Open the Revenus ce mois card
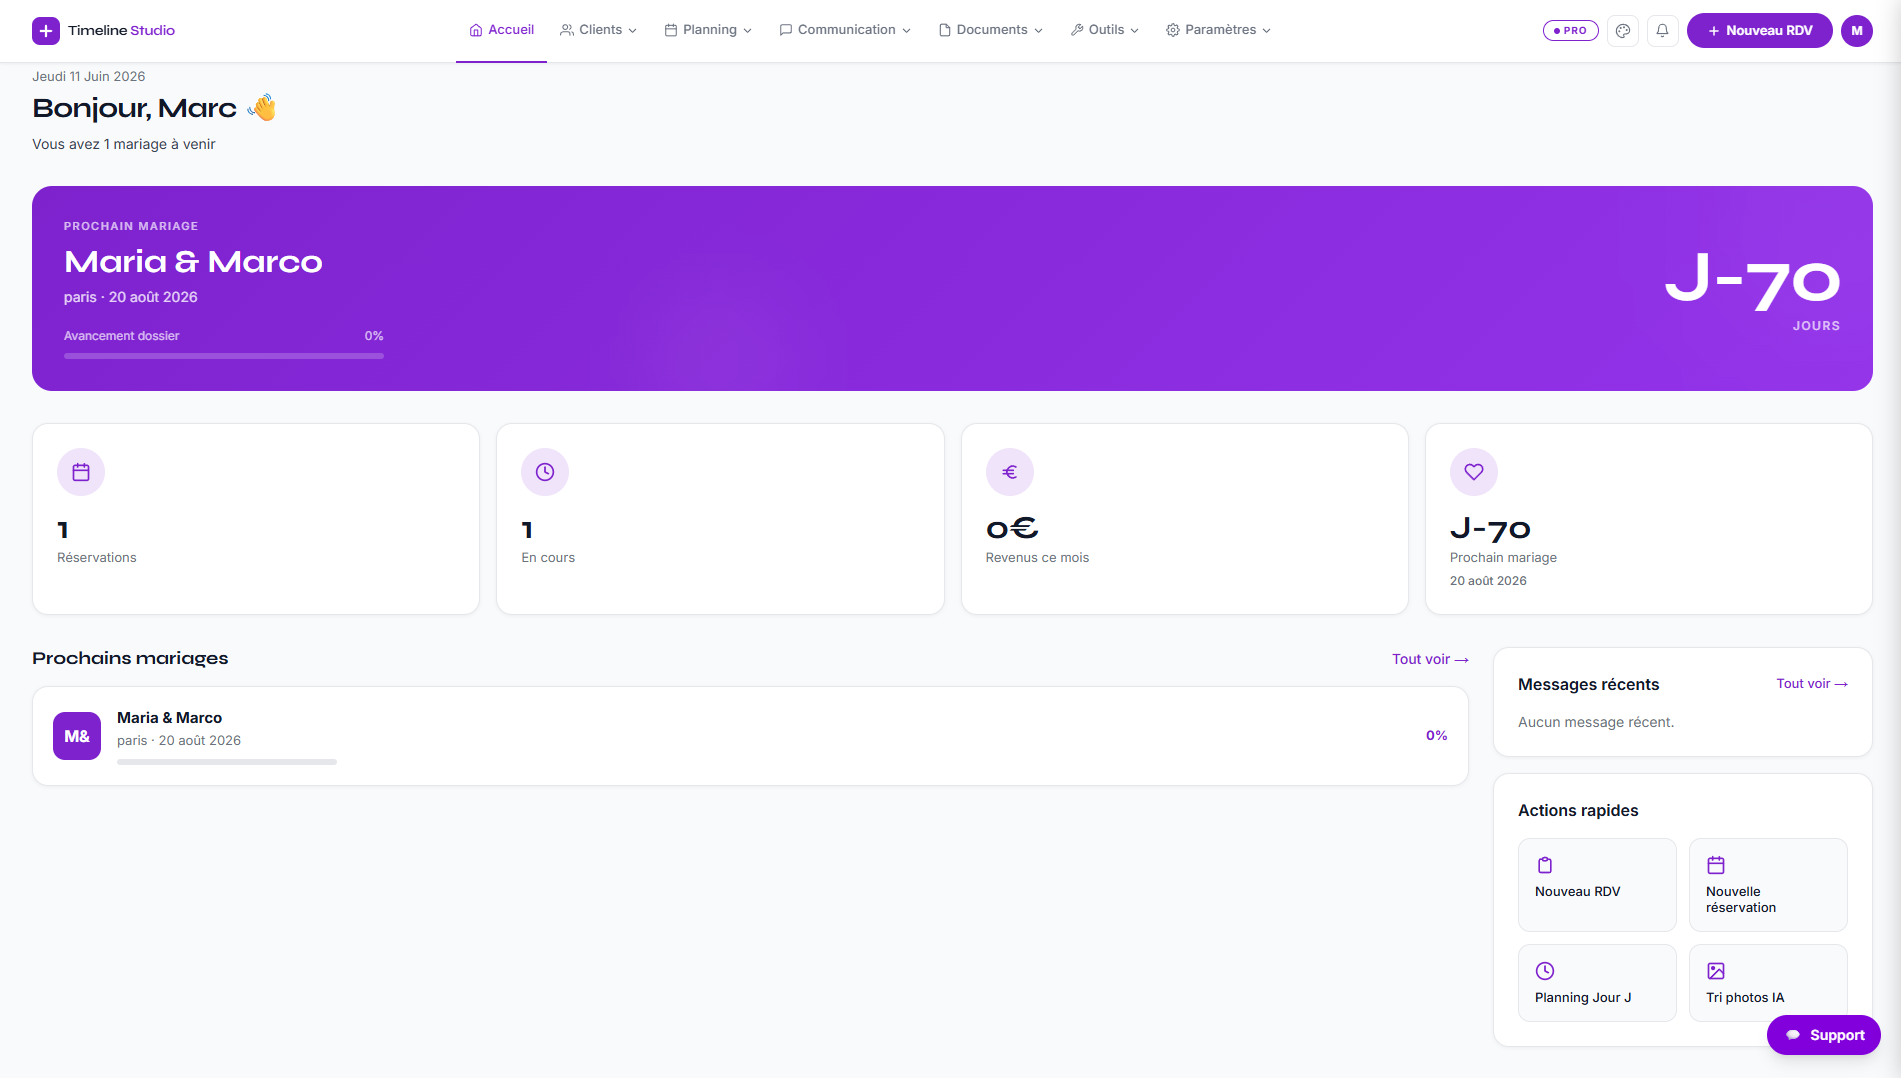 (1185, 519)
